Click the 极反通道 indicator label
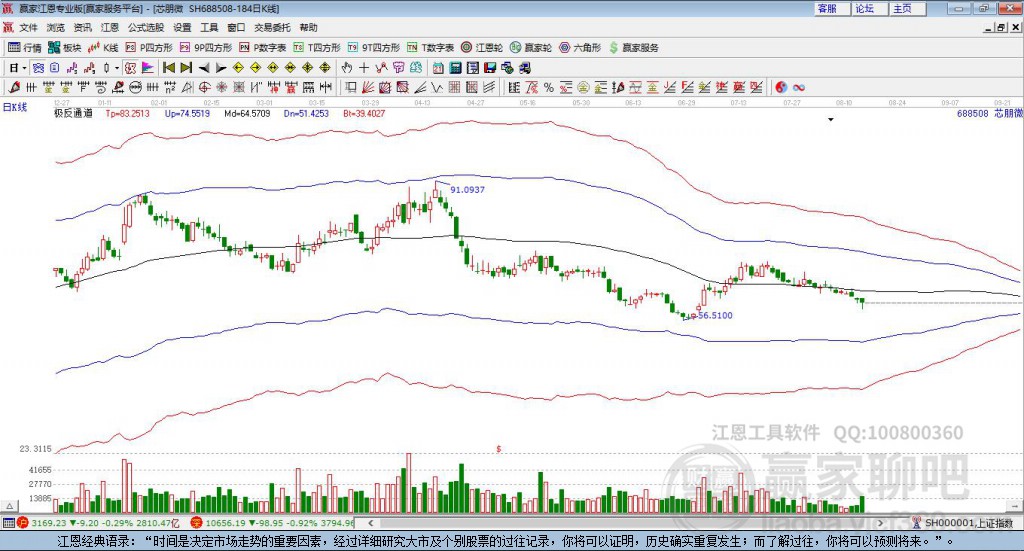 tap(73, 114)
